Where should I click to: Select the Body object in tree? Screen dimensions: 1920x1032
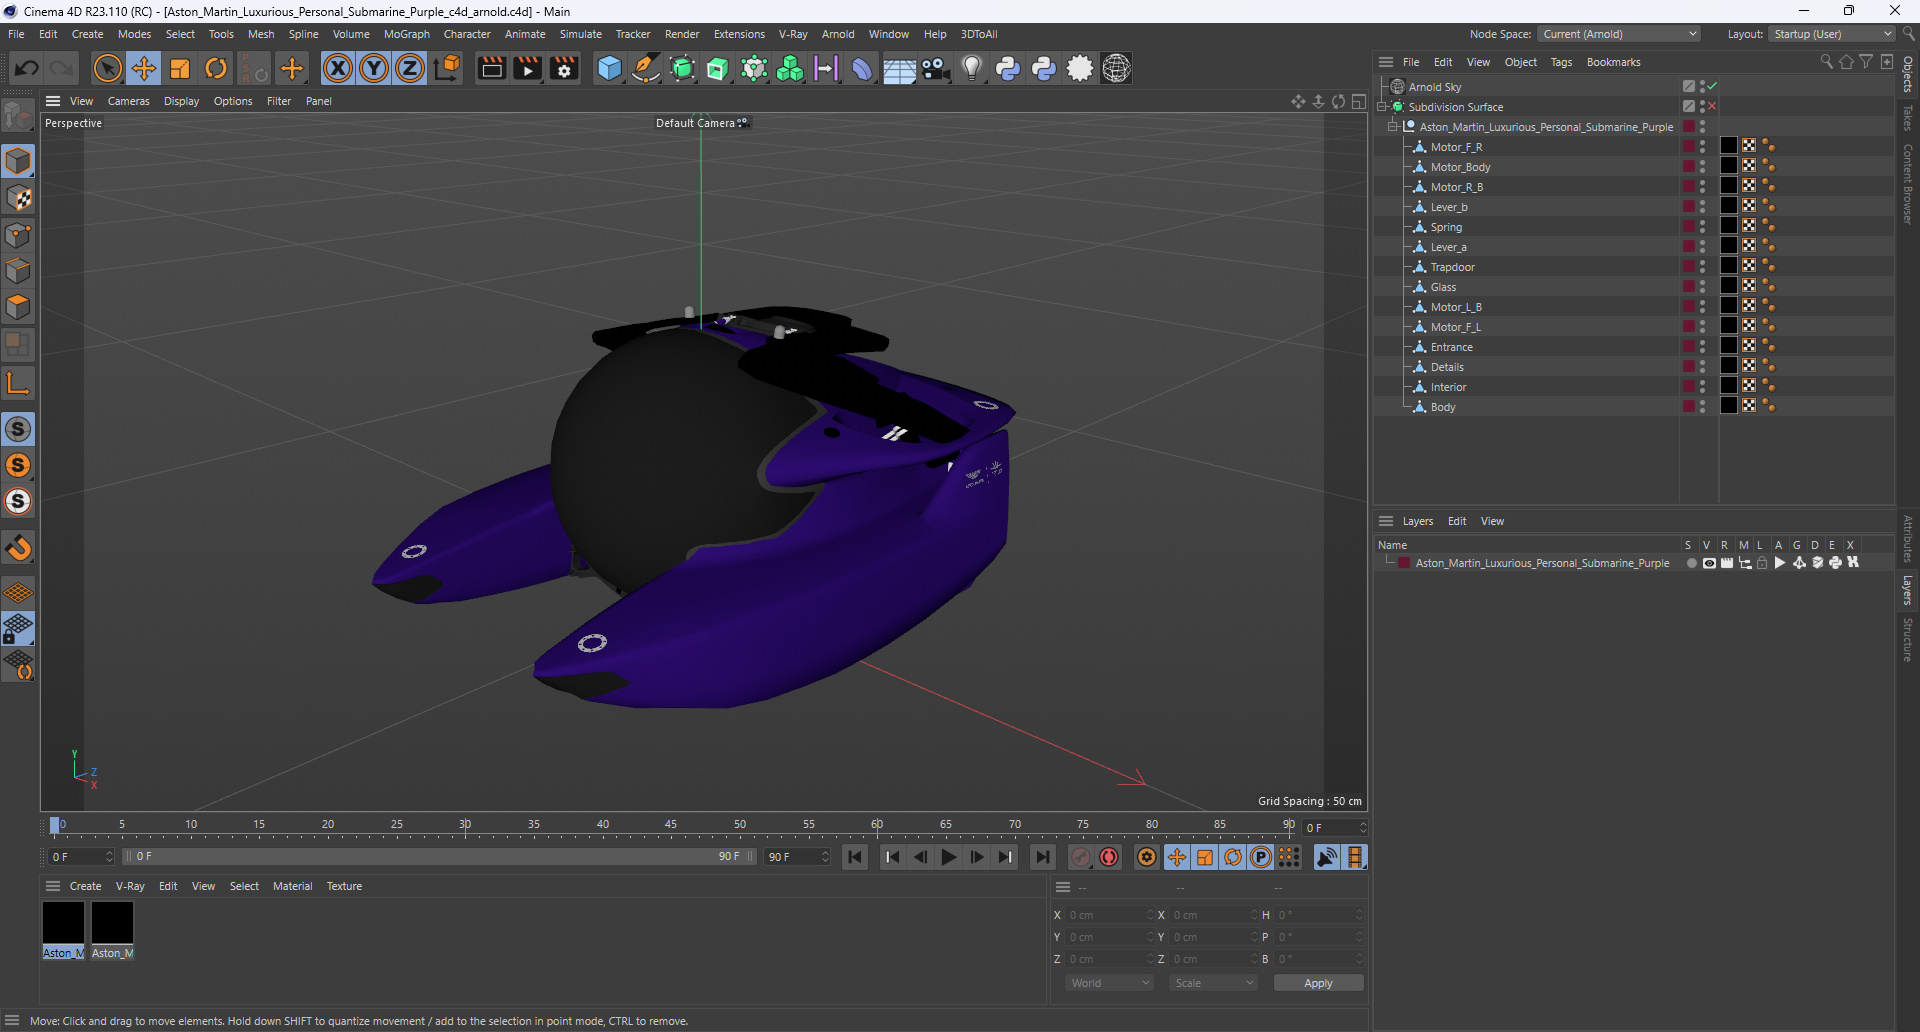pos(1442,407)
